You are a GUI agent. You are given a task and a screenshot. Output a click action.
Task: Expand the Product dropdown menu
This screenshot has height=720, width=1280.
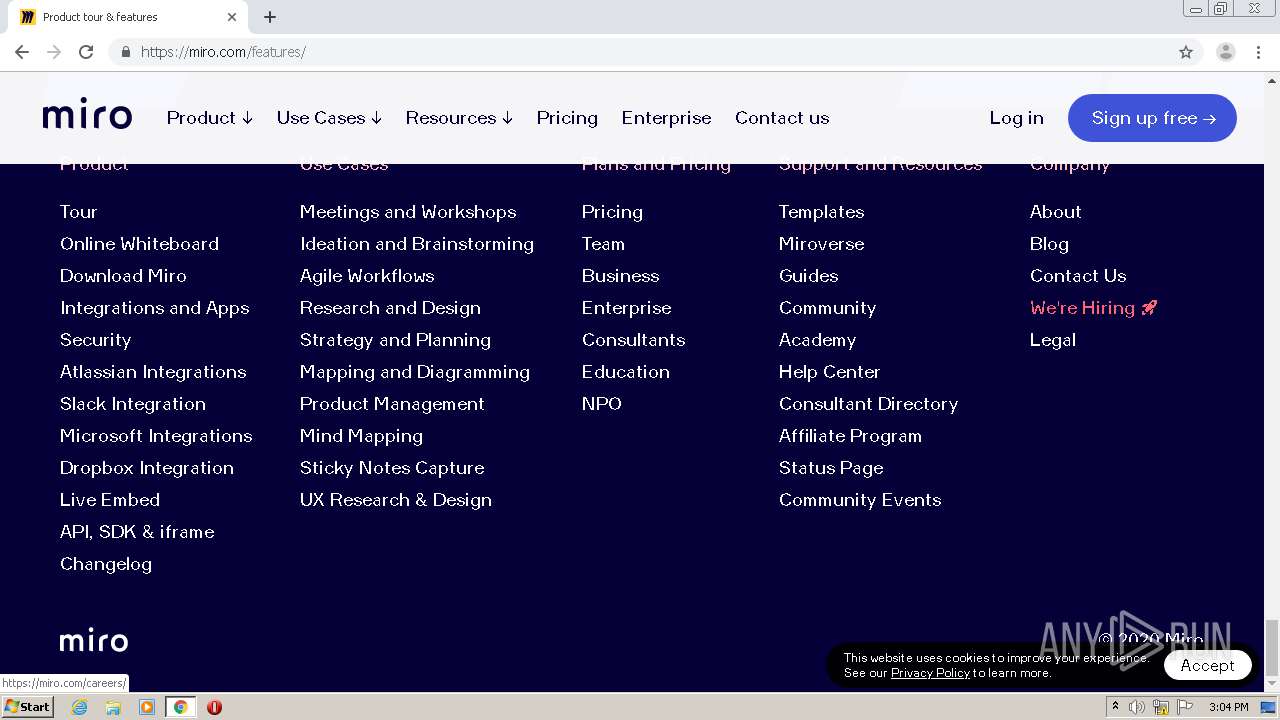(210, 118)
